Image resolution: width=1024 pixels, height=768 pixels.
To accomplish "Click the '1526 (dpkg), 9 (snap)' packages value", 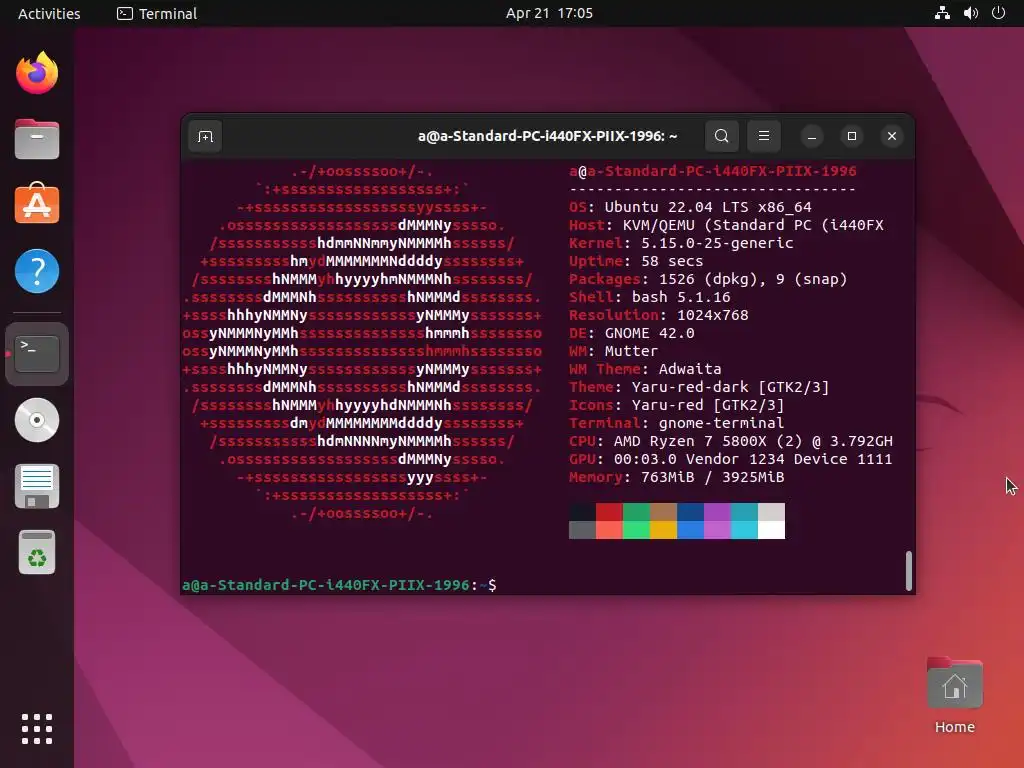I will pyautogui.click(x=752, y=280).
